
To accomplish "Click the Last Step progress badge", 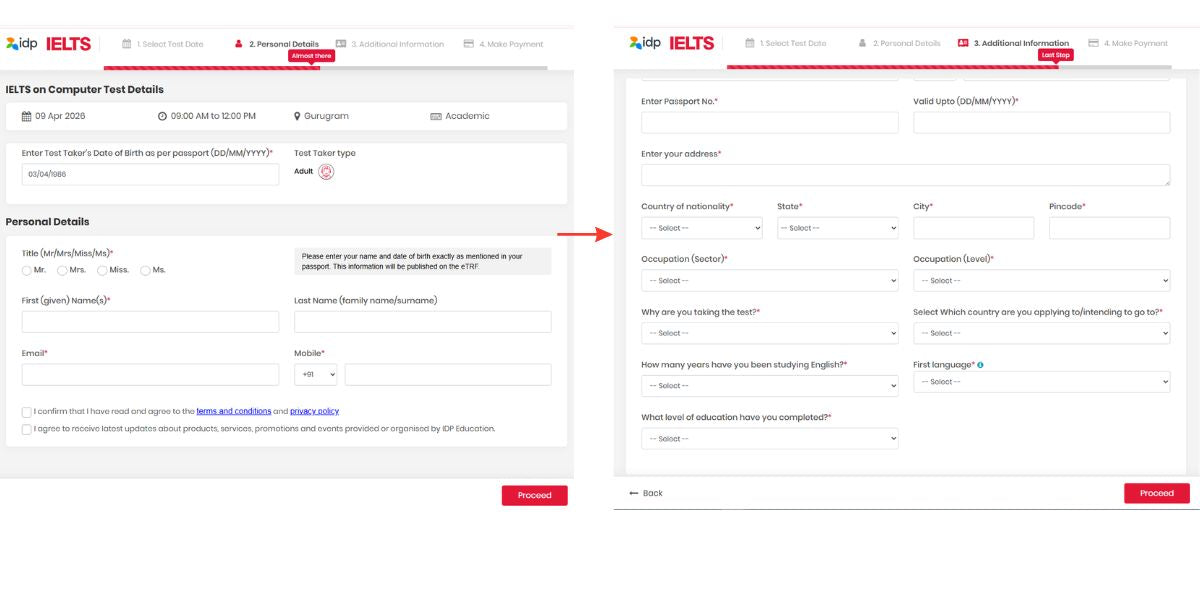I will pyautogui.click(x=1055, y=55).
